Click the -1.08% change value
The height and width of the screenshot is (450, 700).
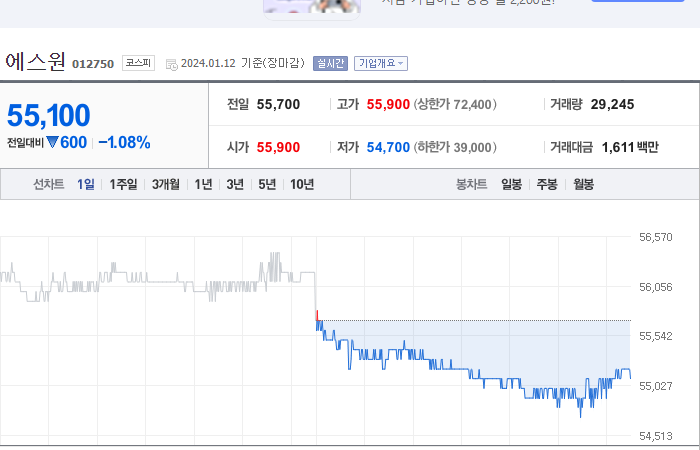(x=124, y=142)
